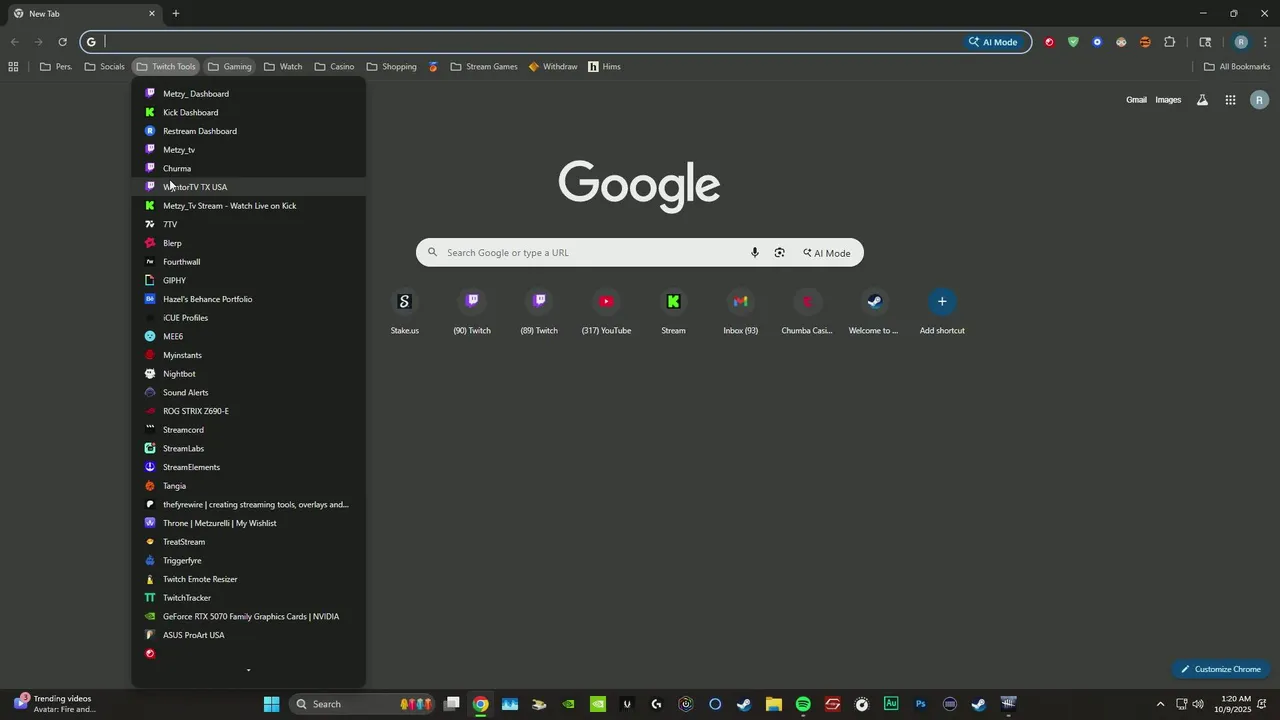
Task: Click the Customize Chrome button
Action: tap(1221, 669)
